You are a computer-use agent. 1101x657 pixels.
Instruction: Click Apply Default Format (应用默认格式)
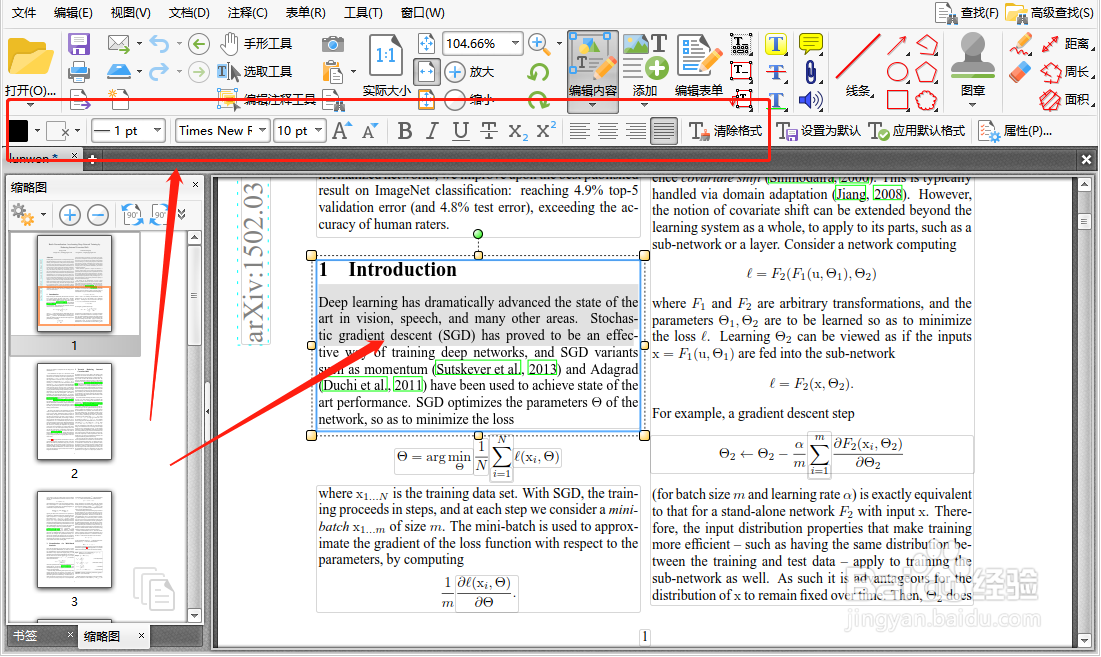tap(916, 131)
